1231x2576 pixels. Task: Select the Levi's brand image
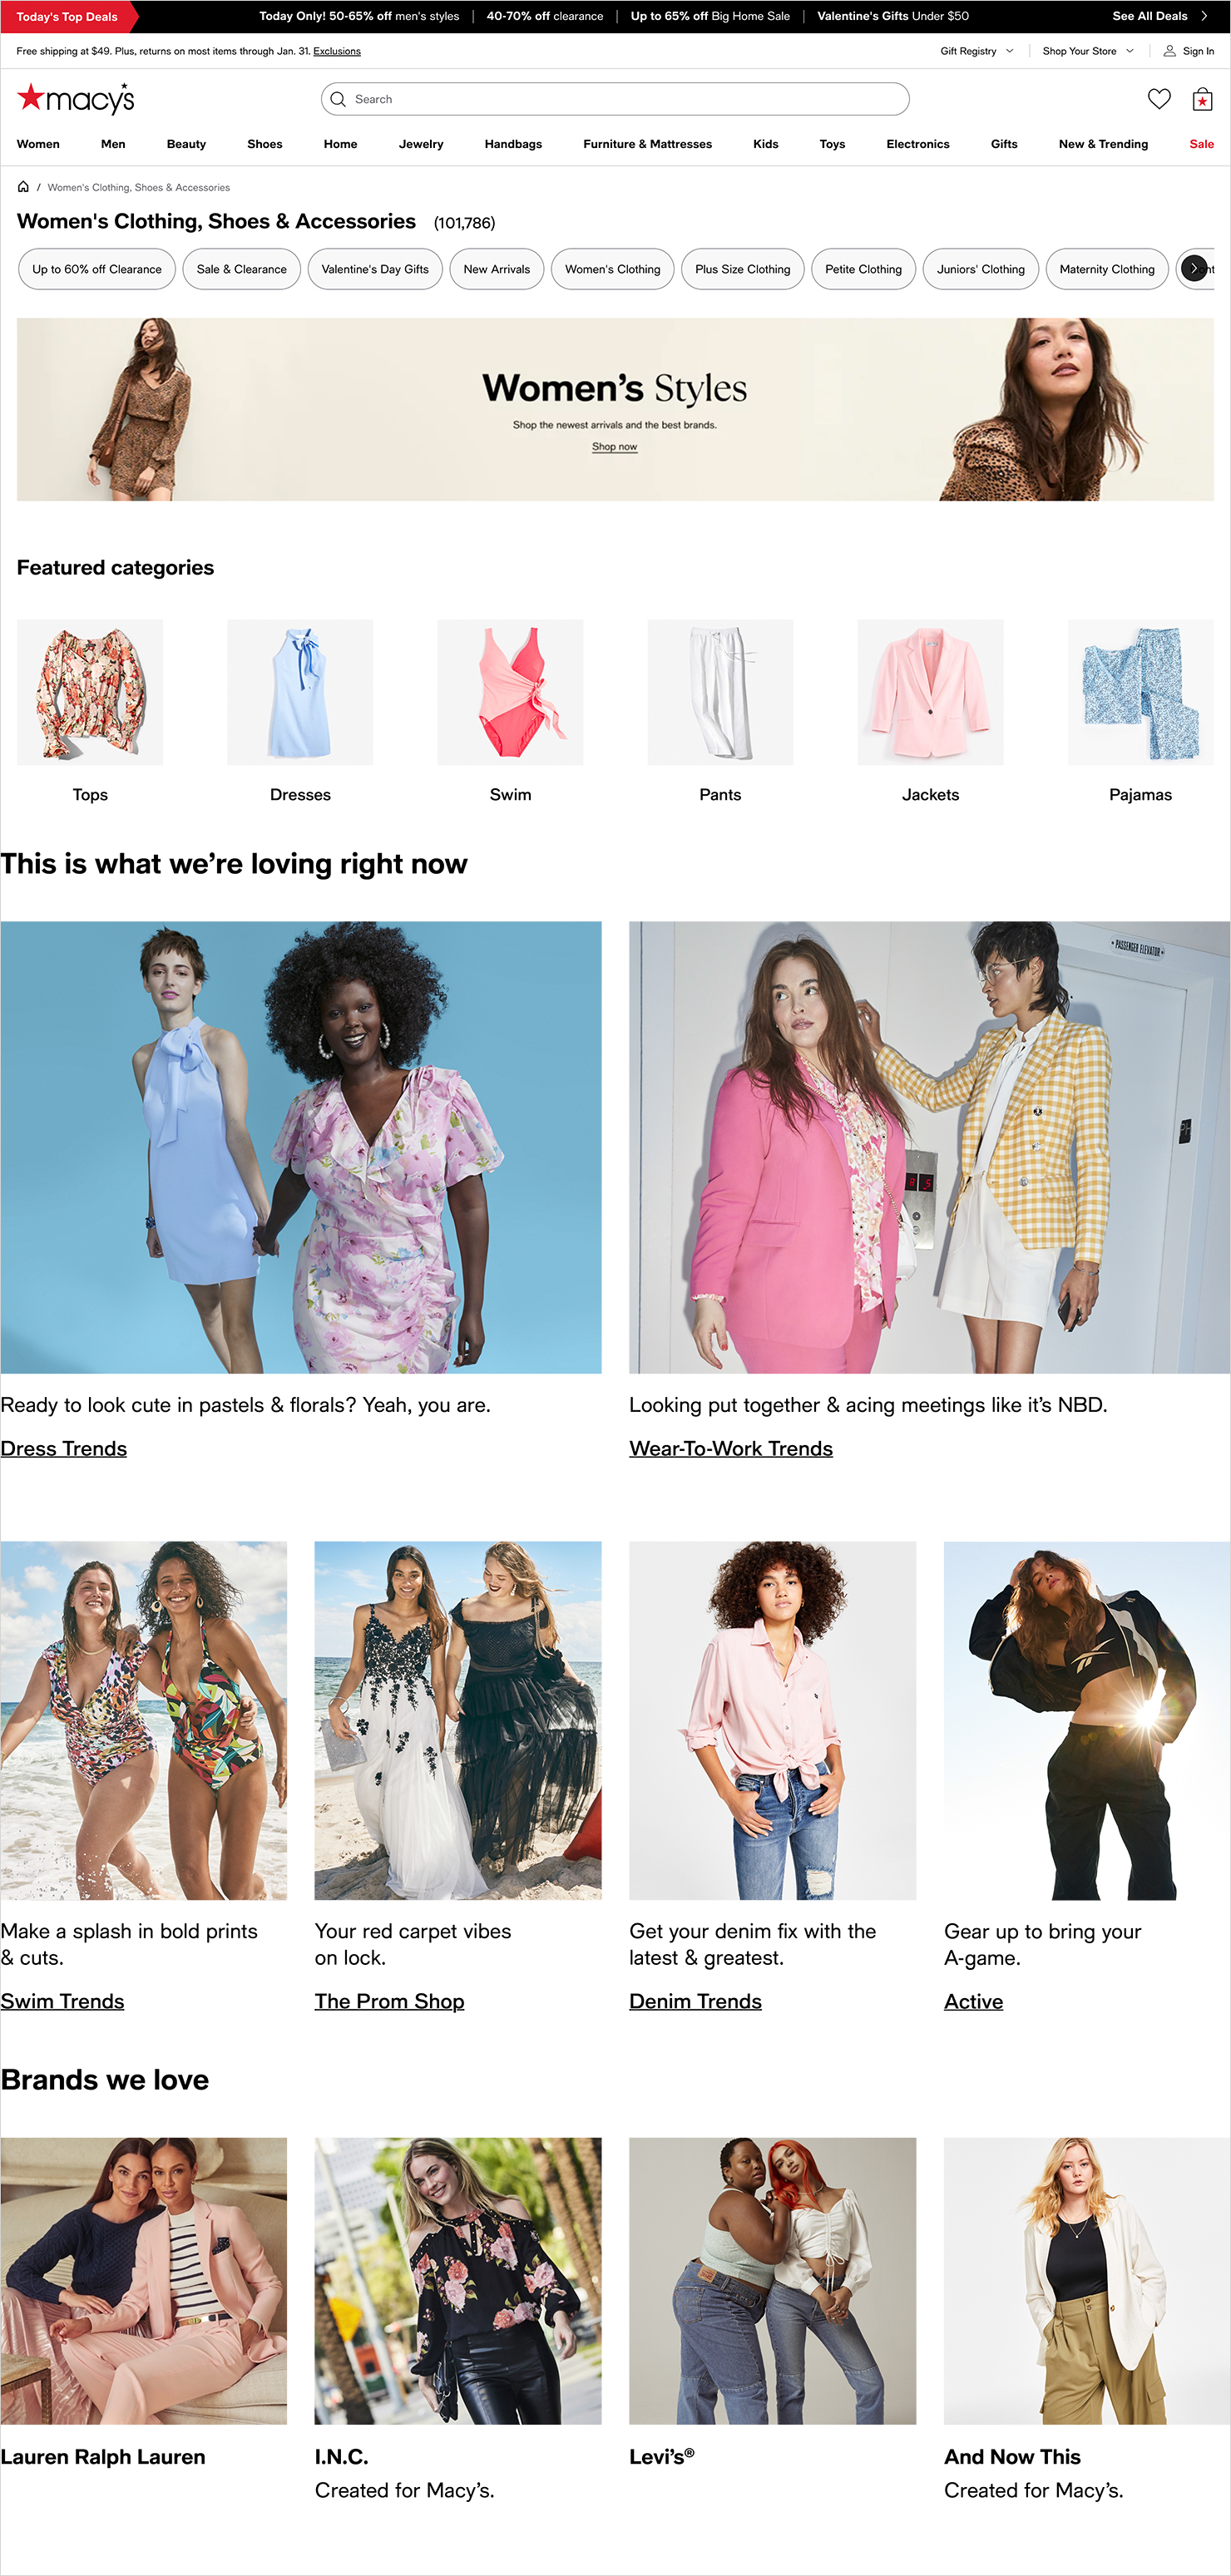coord(772,2280)
